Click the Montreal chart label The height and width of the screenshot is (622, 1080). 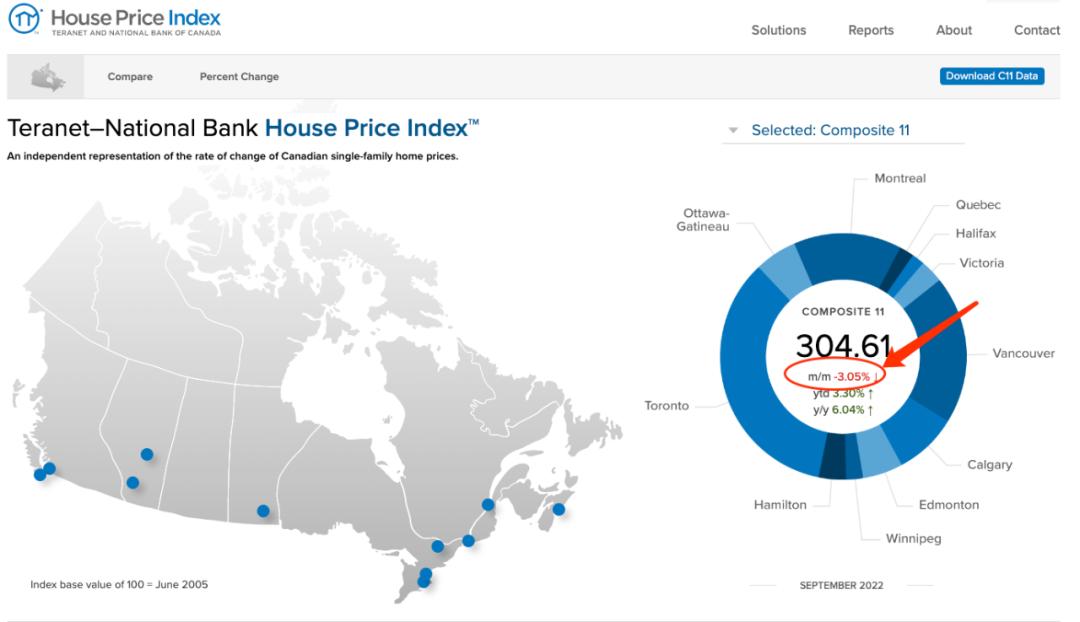tap(900, 178)
